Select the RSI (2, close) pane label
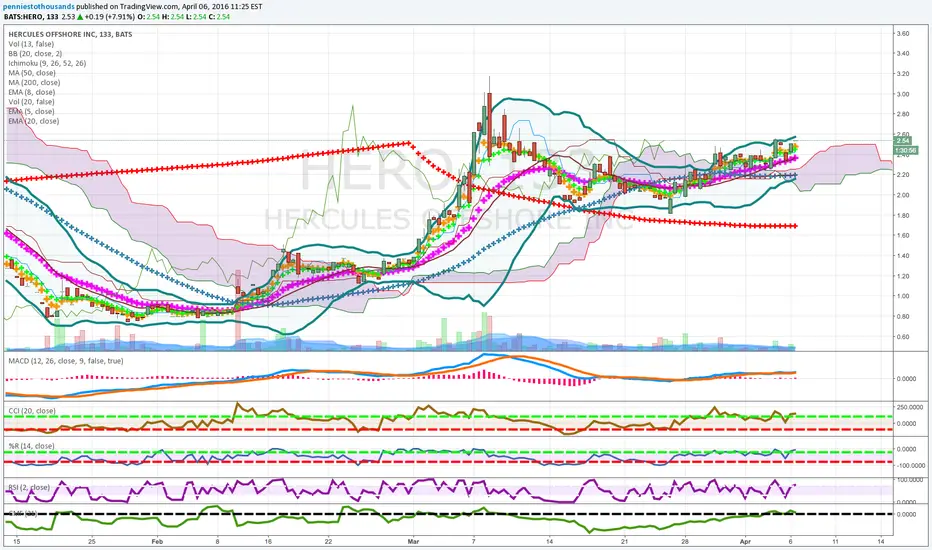932x550 pixels. (x=29, y=487)
